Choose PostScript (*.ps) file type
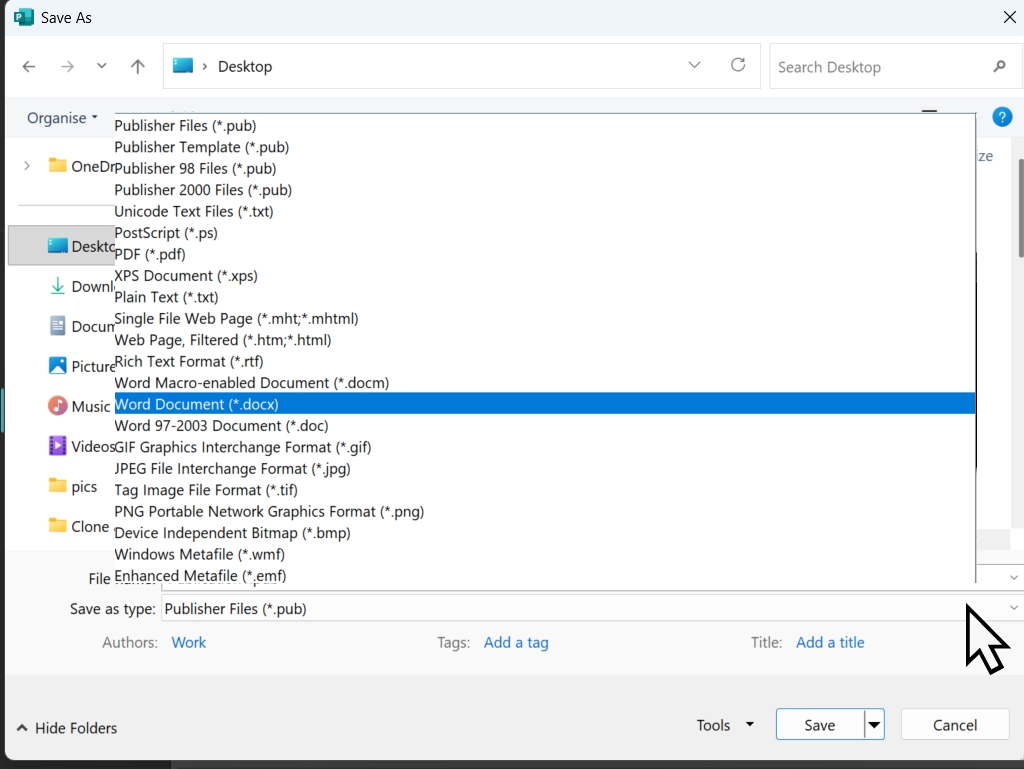The image size is (1024, 769). click(x=545, y=232)
